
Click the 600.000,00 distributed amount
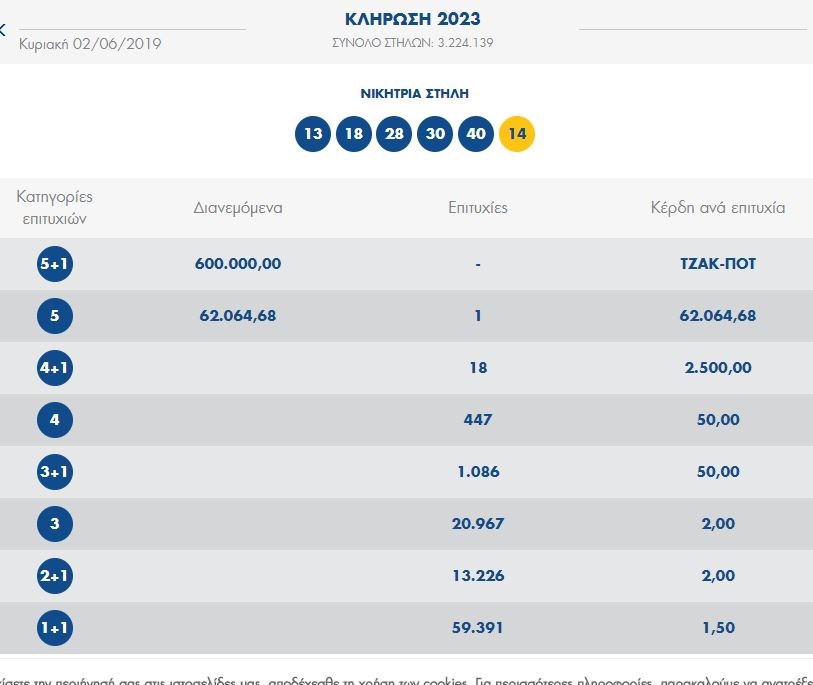(238, 264)
